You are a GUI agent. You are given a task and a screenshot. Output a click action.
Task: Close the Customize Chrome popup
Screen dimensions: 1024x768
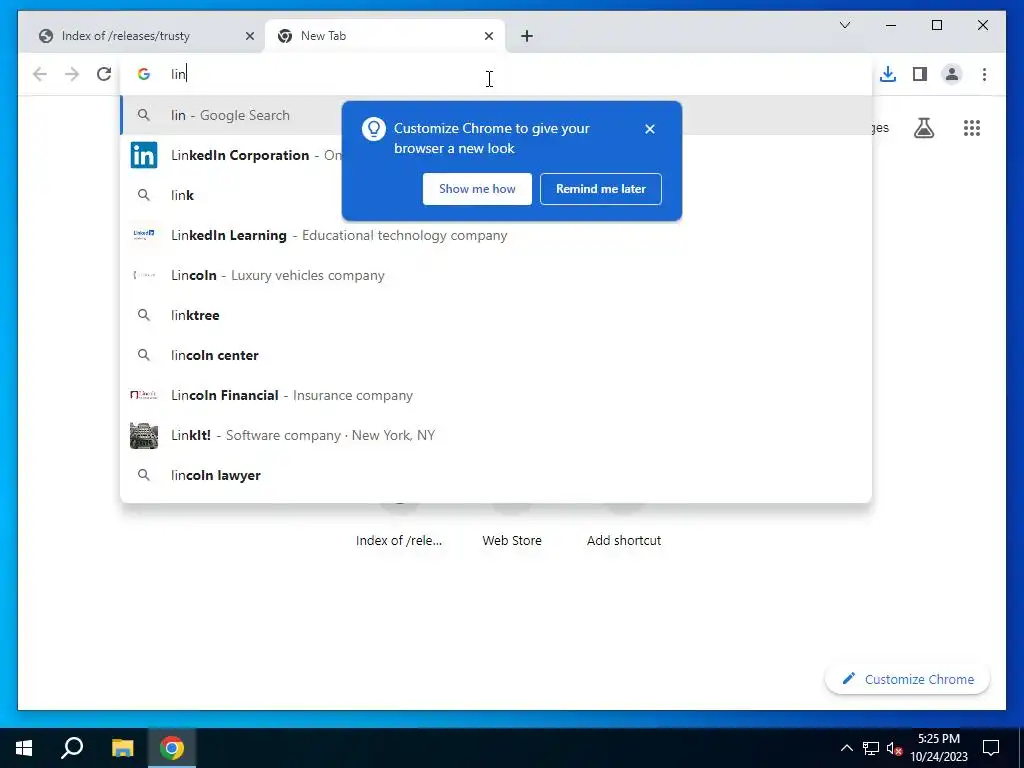(649, 129)
